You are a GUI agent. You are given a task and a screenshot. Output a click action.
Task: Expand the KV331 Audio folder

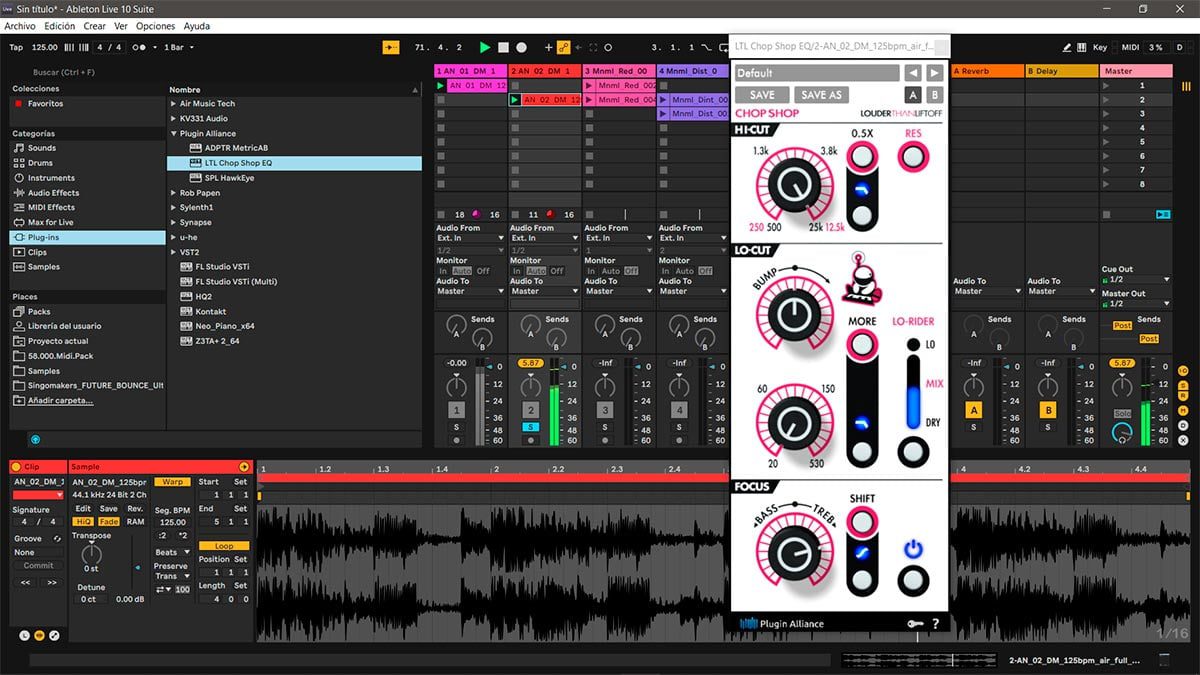(x=174, y=118)
